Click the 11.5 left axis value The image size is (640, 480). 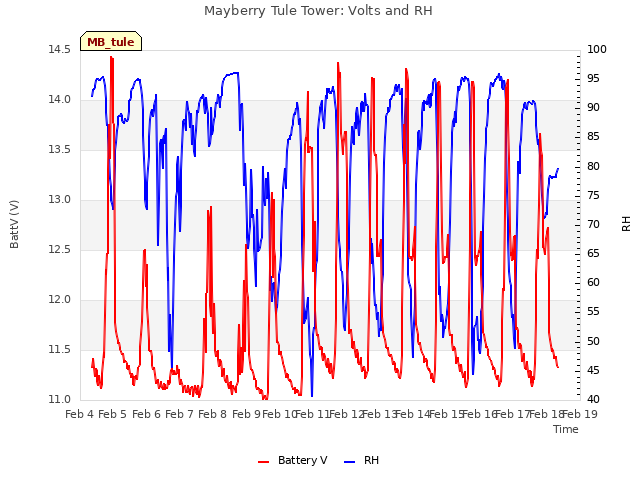click(59, 349)
